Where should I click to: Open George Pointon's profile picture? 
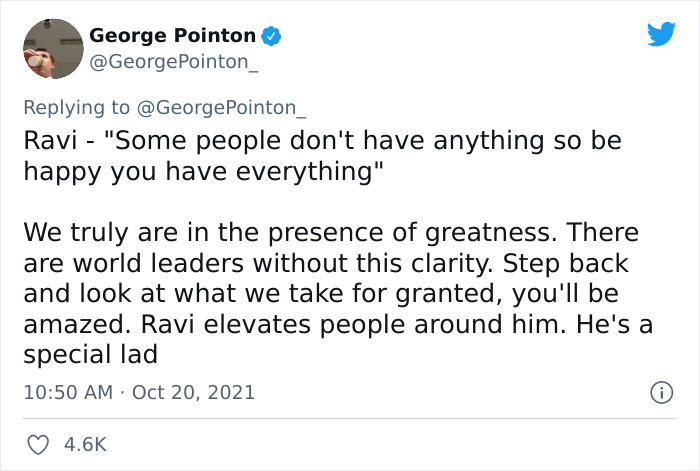[51, 48]
